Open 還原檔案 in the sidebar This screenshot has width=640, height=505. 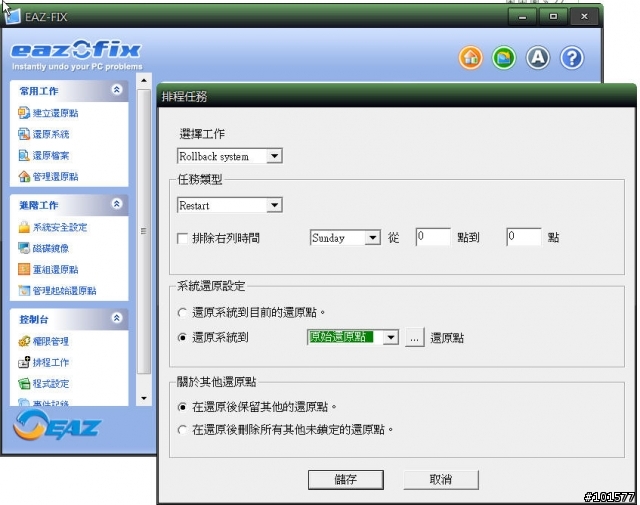point(51,156)
